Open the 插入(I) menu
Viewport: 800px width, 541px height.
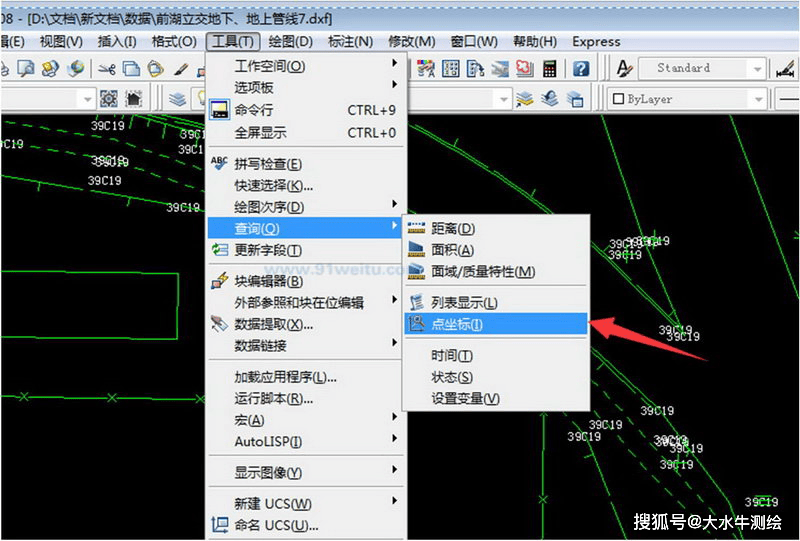click(117, 41)
